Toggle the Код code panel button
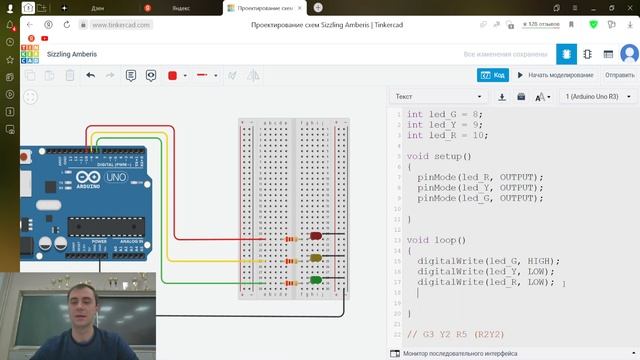The image size is (640, 360). click(x=493, y=75)
